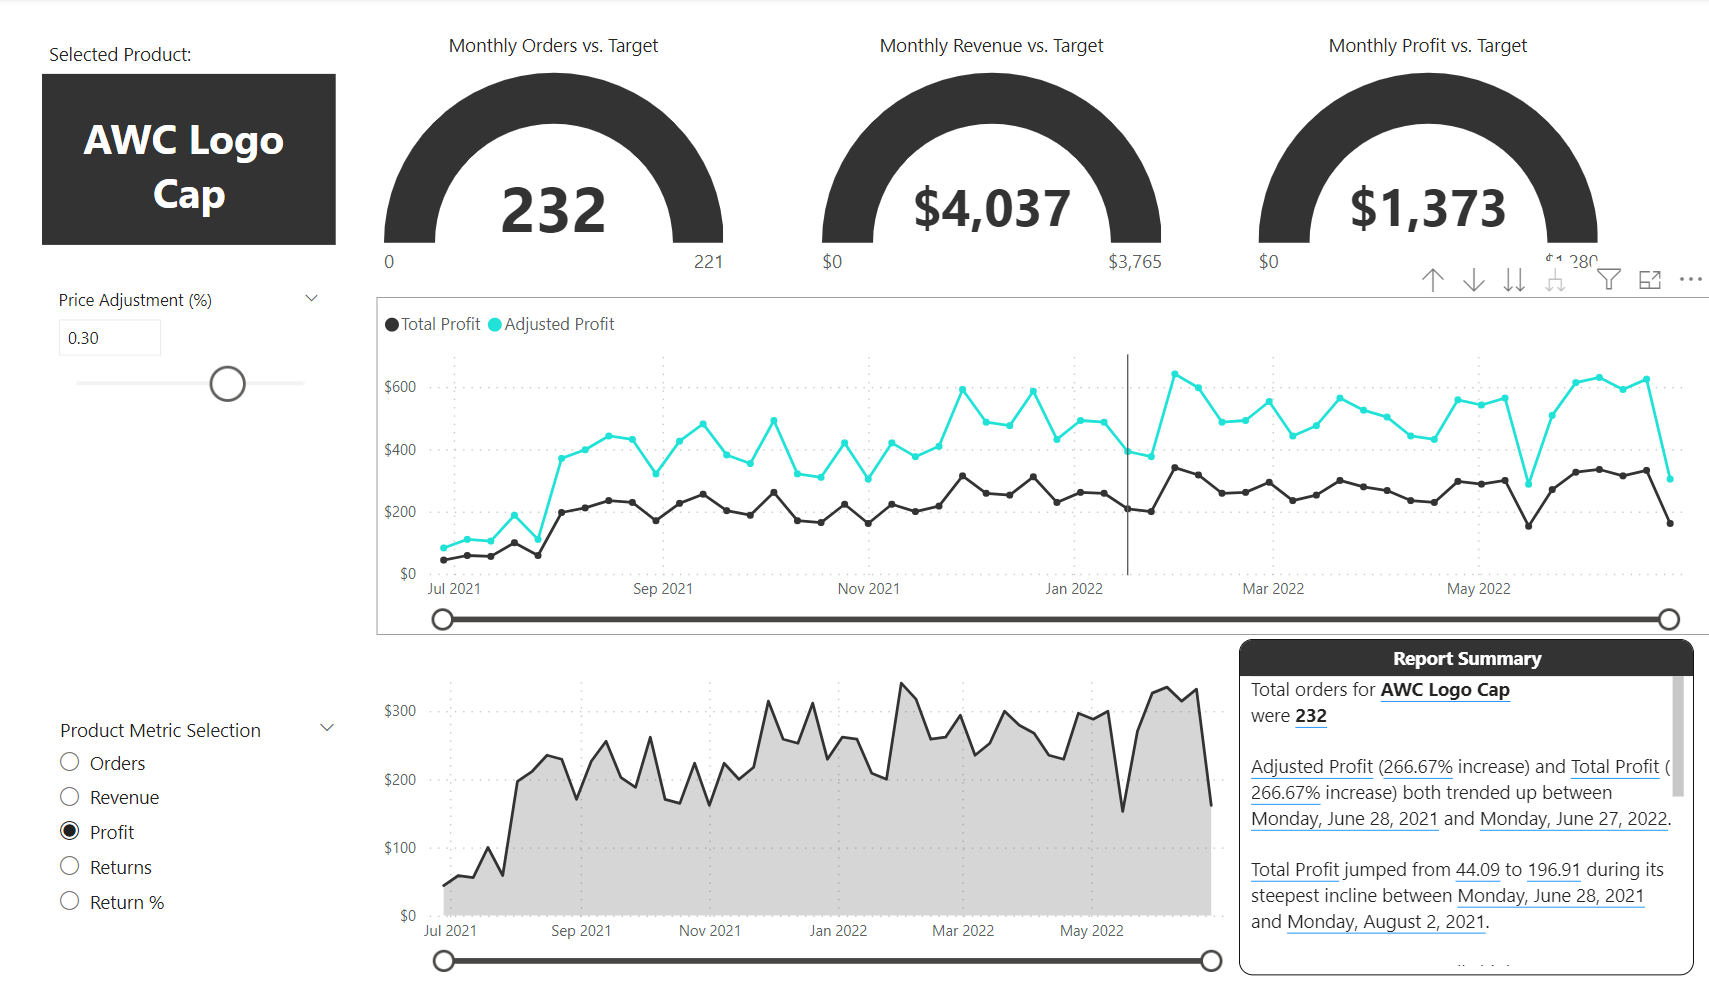Click the Price Adjustment value field 0.30
1709x981 pixels.
tap(109, 338)
